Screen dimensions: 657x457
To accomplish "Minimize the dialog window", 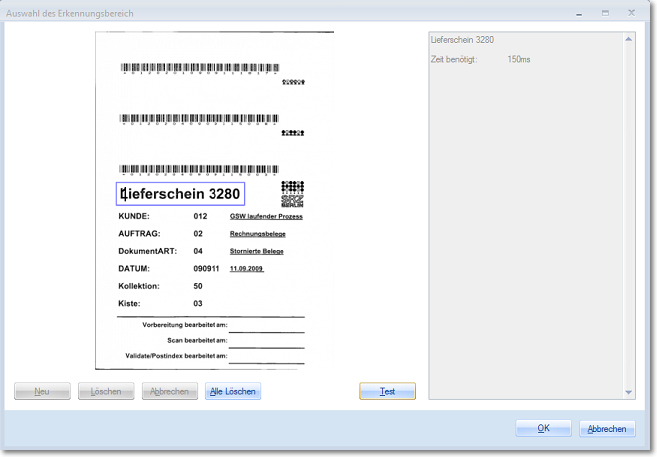I will pyautogui.click(x=576, y=13).
